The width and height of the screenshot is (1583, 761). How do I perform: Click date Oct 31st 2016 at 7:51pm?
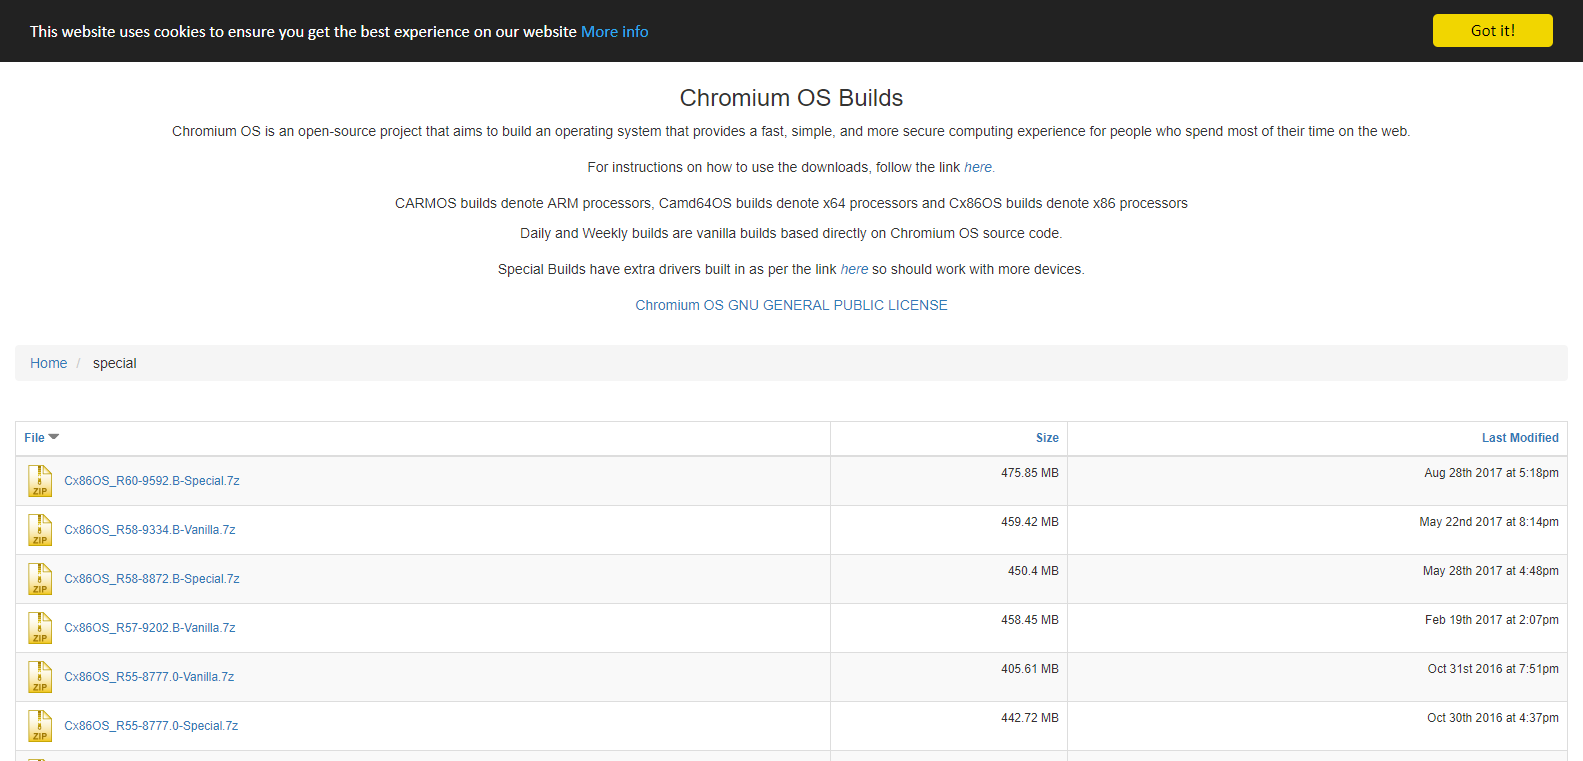pyautogui.click(x=1493, y=669)
